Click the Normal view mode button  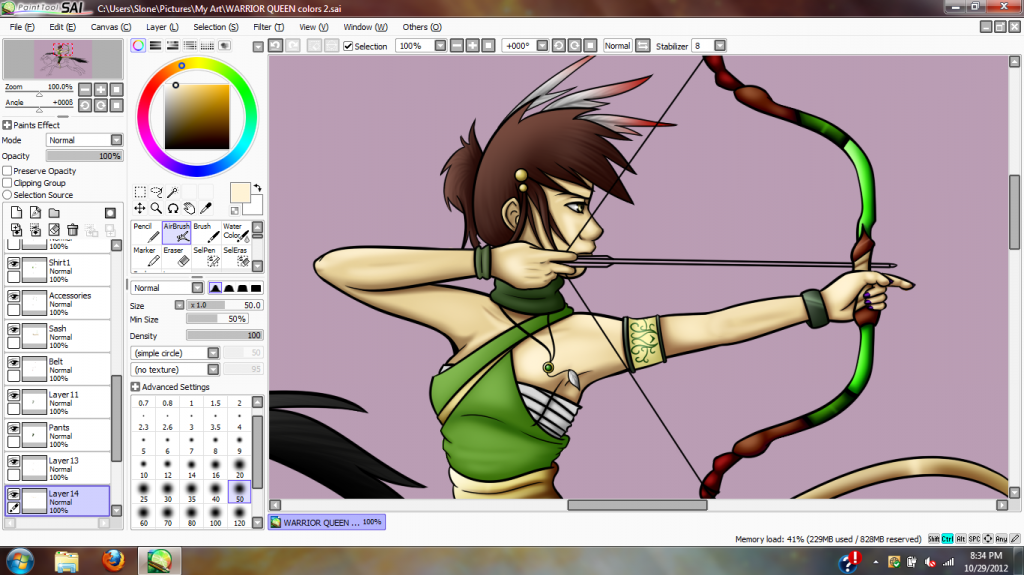tap(617, 46)
